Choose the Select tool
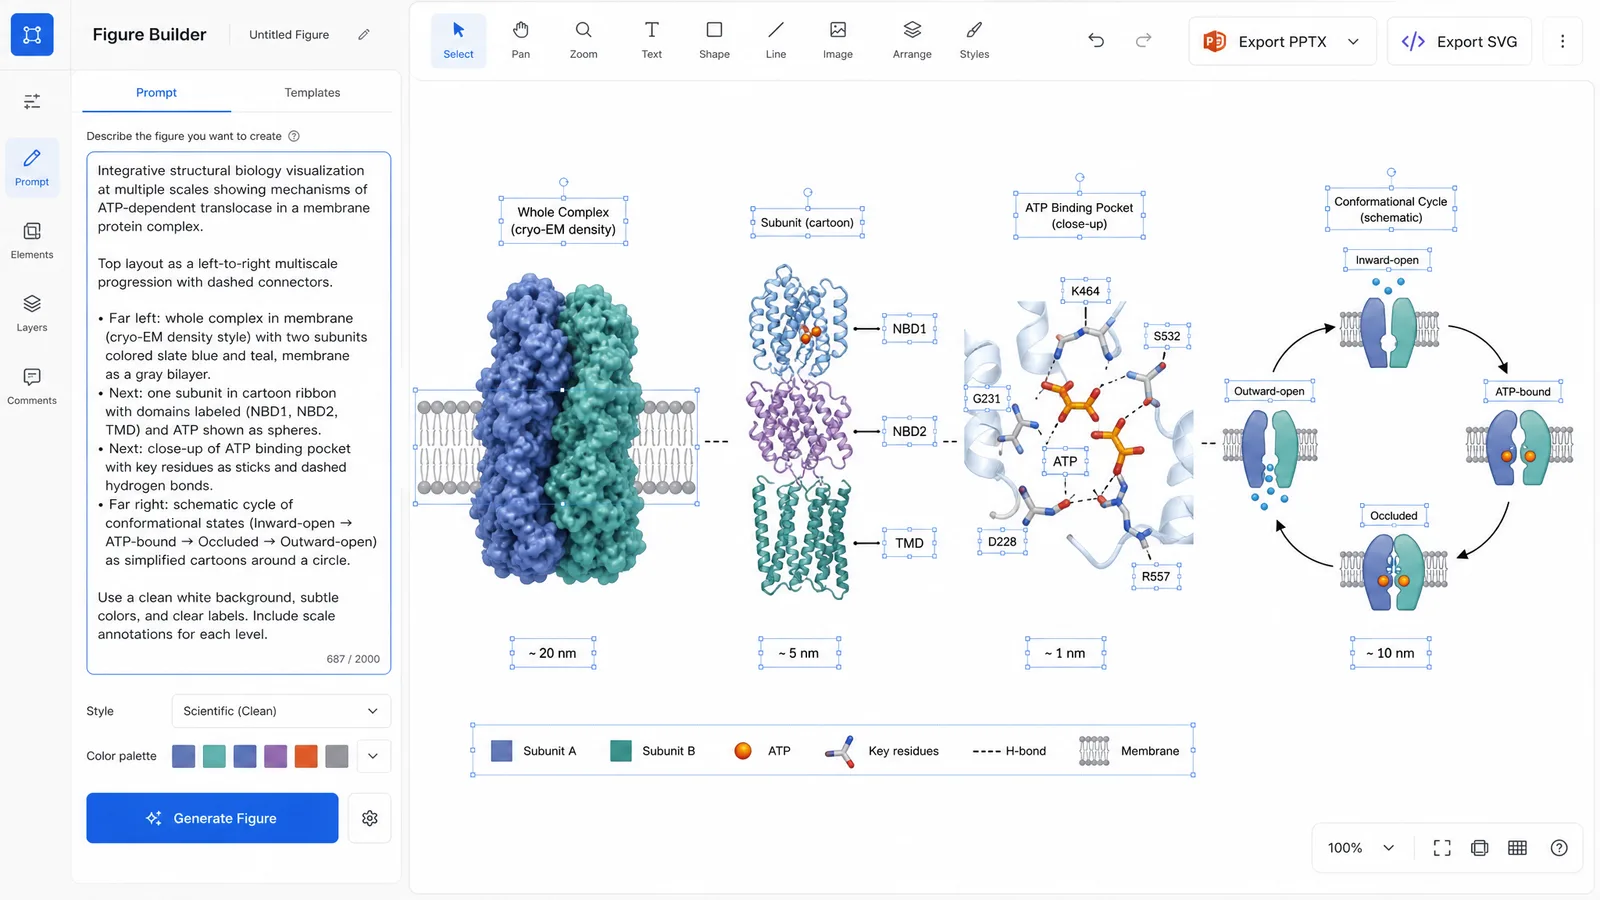1600x900 pixels. (458, 41)
